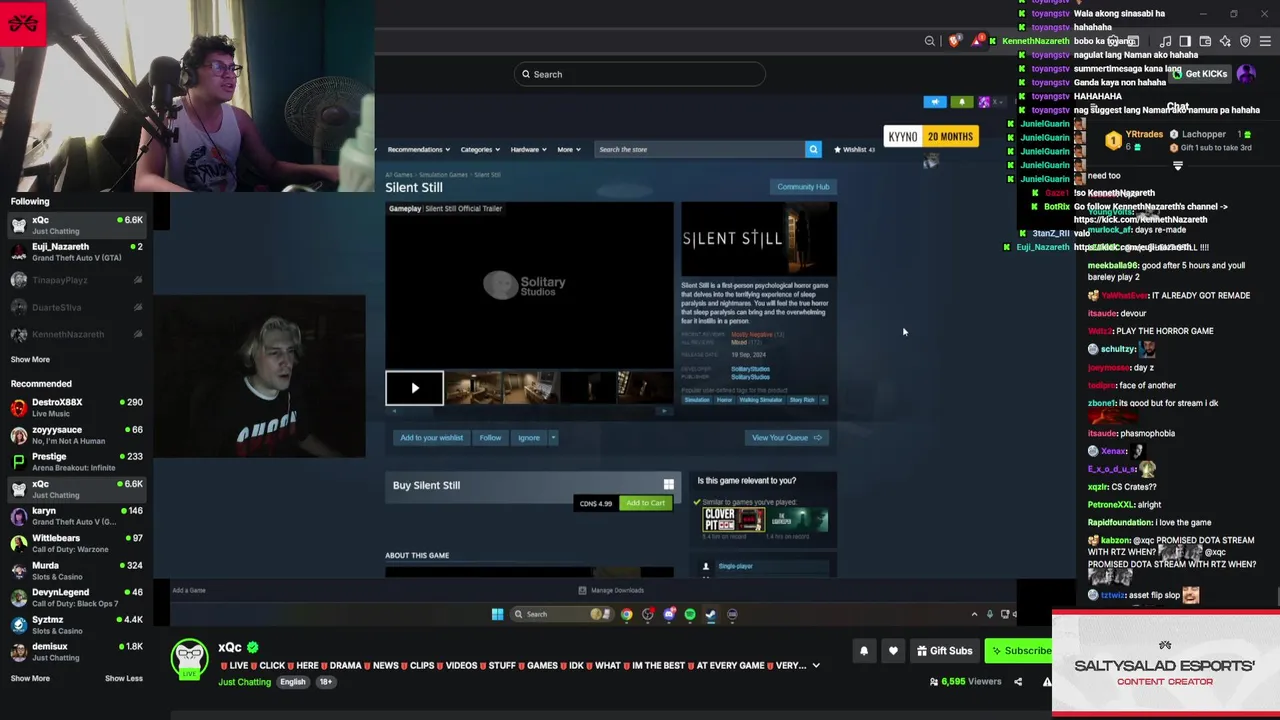The height and width of the screenshot is (720, 1280).
Task: Click Add to your wishlist button
Action: [x=431, y=437]
